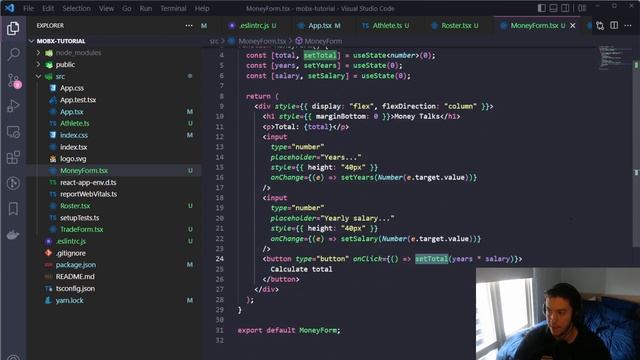The image size is (640, 360).
Task: Expand the node_modules folder
Action: click(38, 53)
